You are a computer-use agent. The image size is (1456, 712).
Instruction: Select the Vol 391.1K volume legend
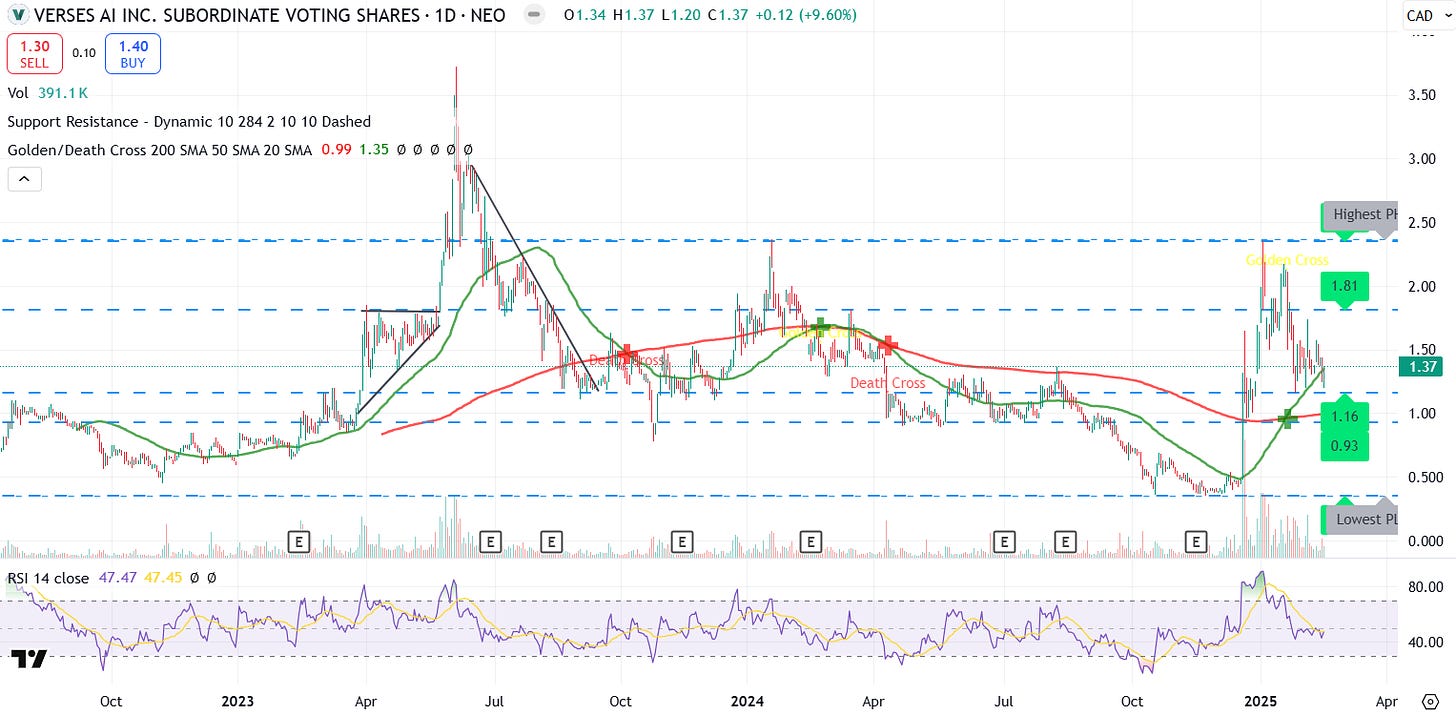(x=46, y=92)
